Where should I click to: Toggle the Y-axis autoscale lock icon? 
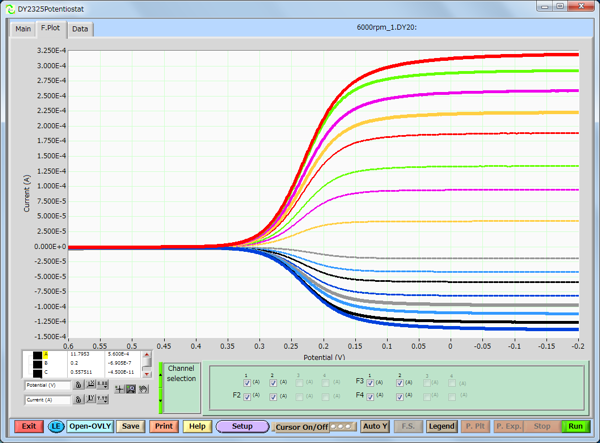(x=78, y=399)
